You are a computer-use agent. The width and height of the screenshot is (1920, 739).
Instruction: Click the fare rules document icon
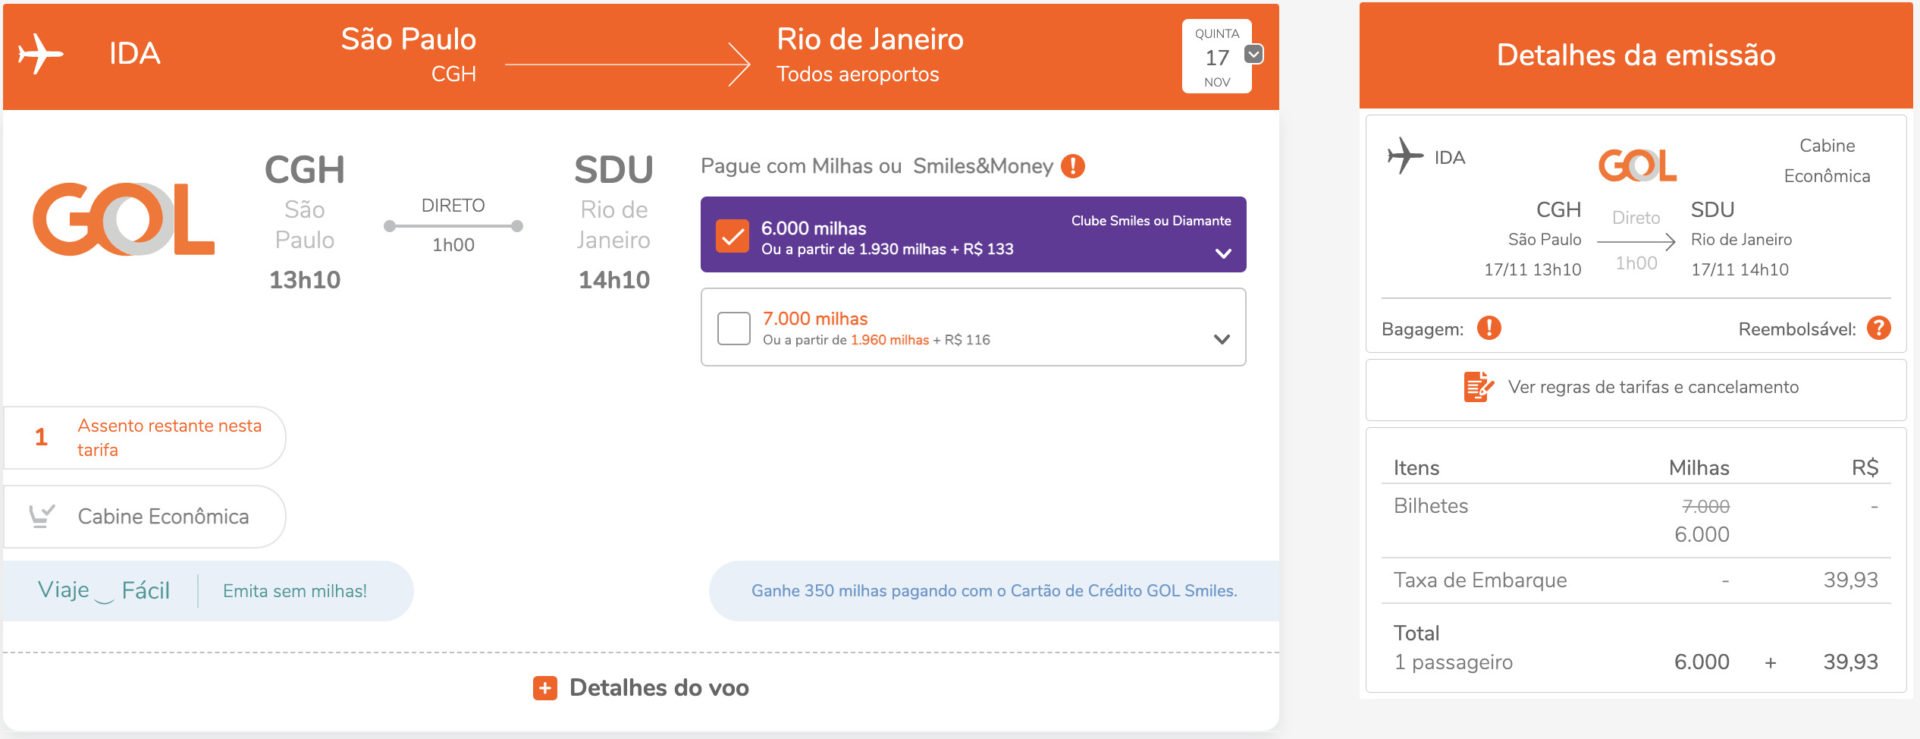tap(1478, 386)
